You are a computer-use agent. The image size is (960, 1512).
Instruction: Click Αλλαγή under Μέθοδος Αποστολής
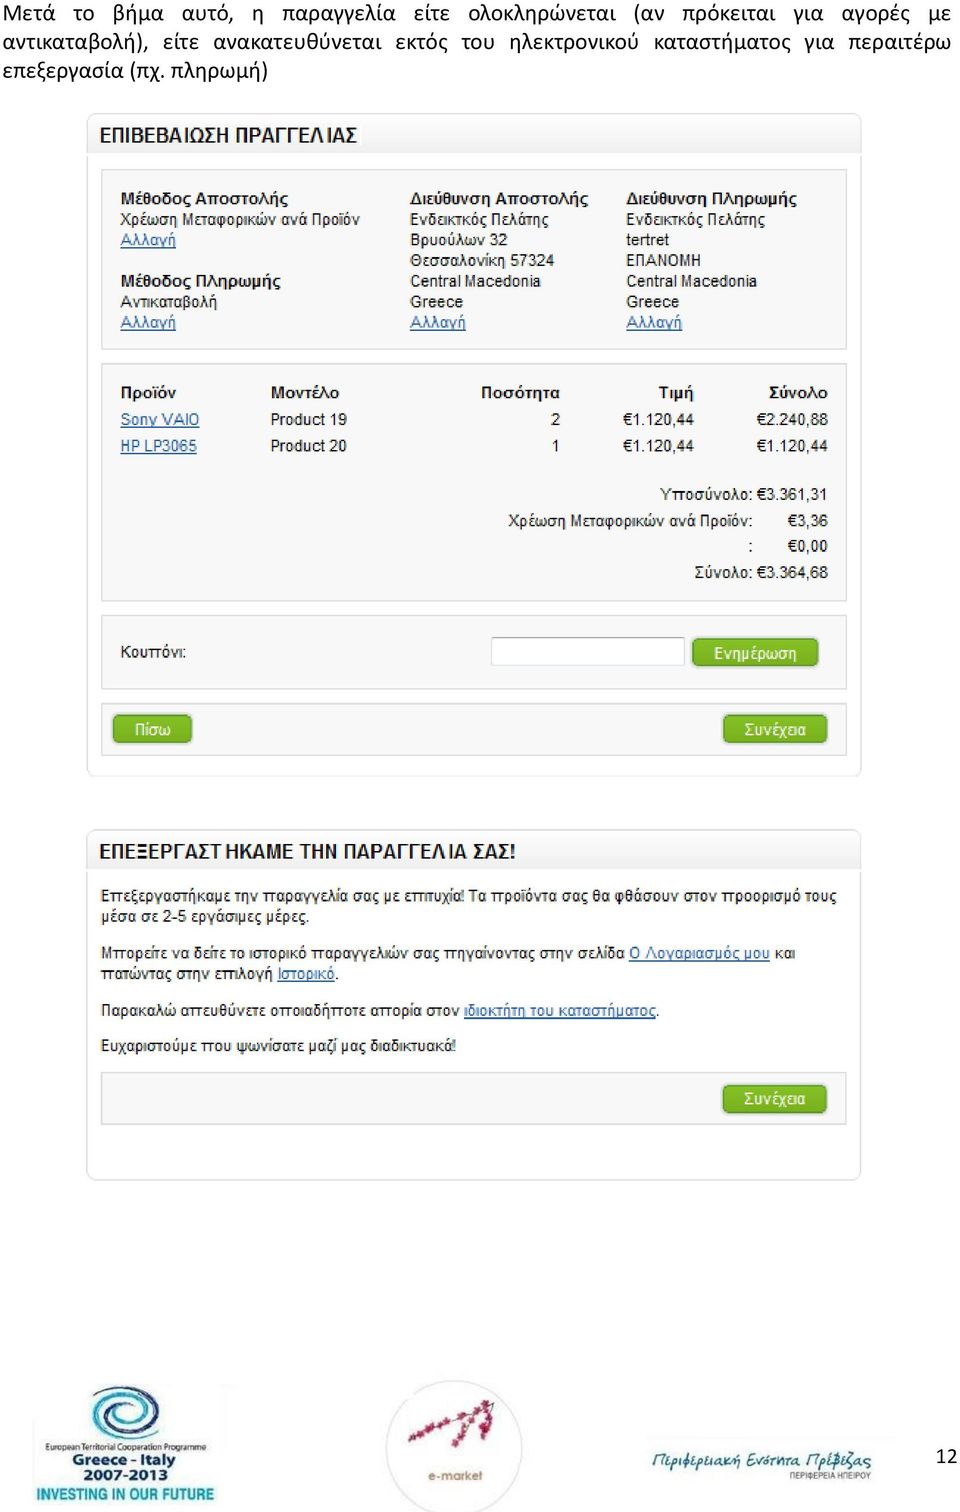(148, 240)
